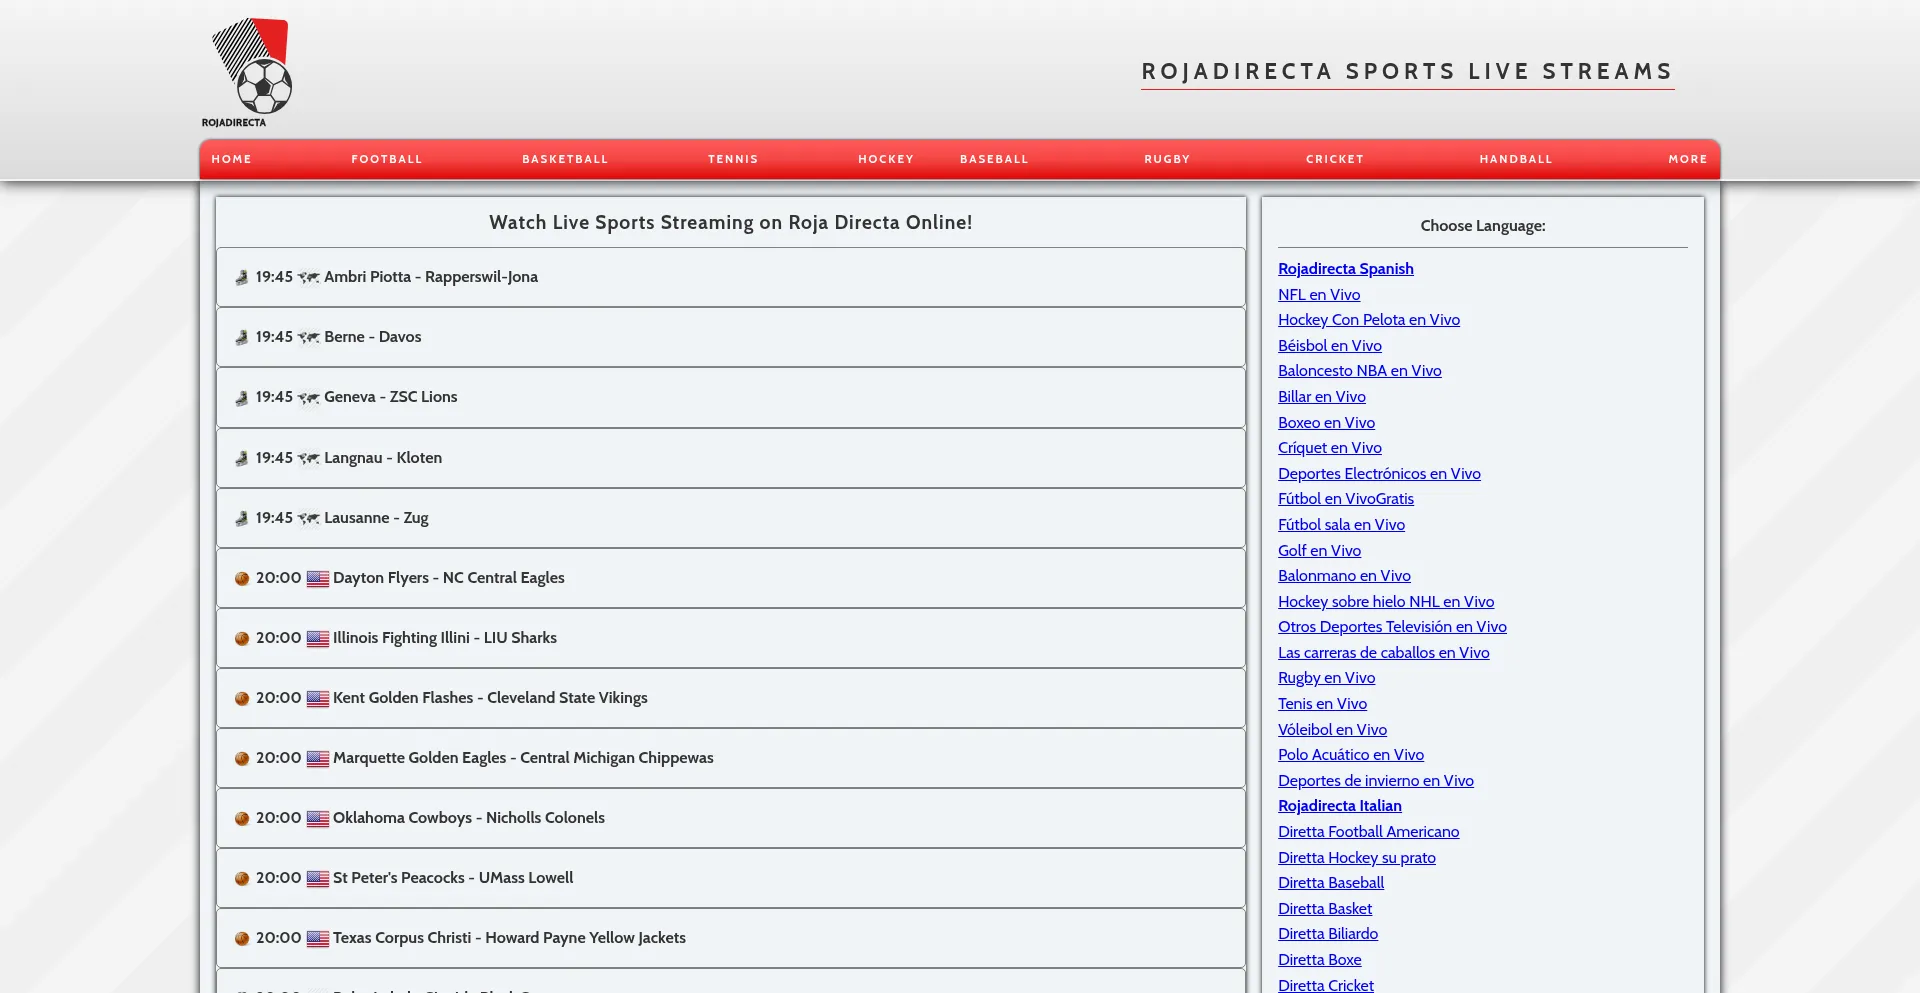Click the world map flag icon beside Langnau - Kloten
This screenshot has width=1920, height=993.
click(308, 459)
